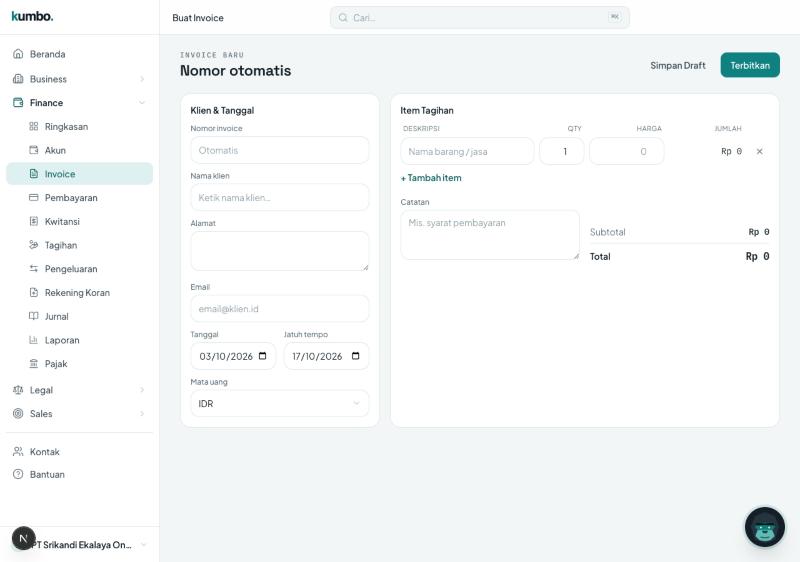Open the company switcher PT Srikandi Ekalaya
This screenshot has height=562, width=800.
coord(79,544)
